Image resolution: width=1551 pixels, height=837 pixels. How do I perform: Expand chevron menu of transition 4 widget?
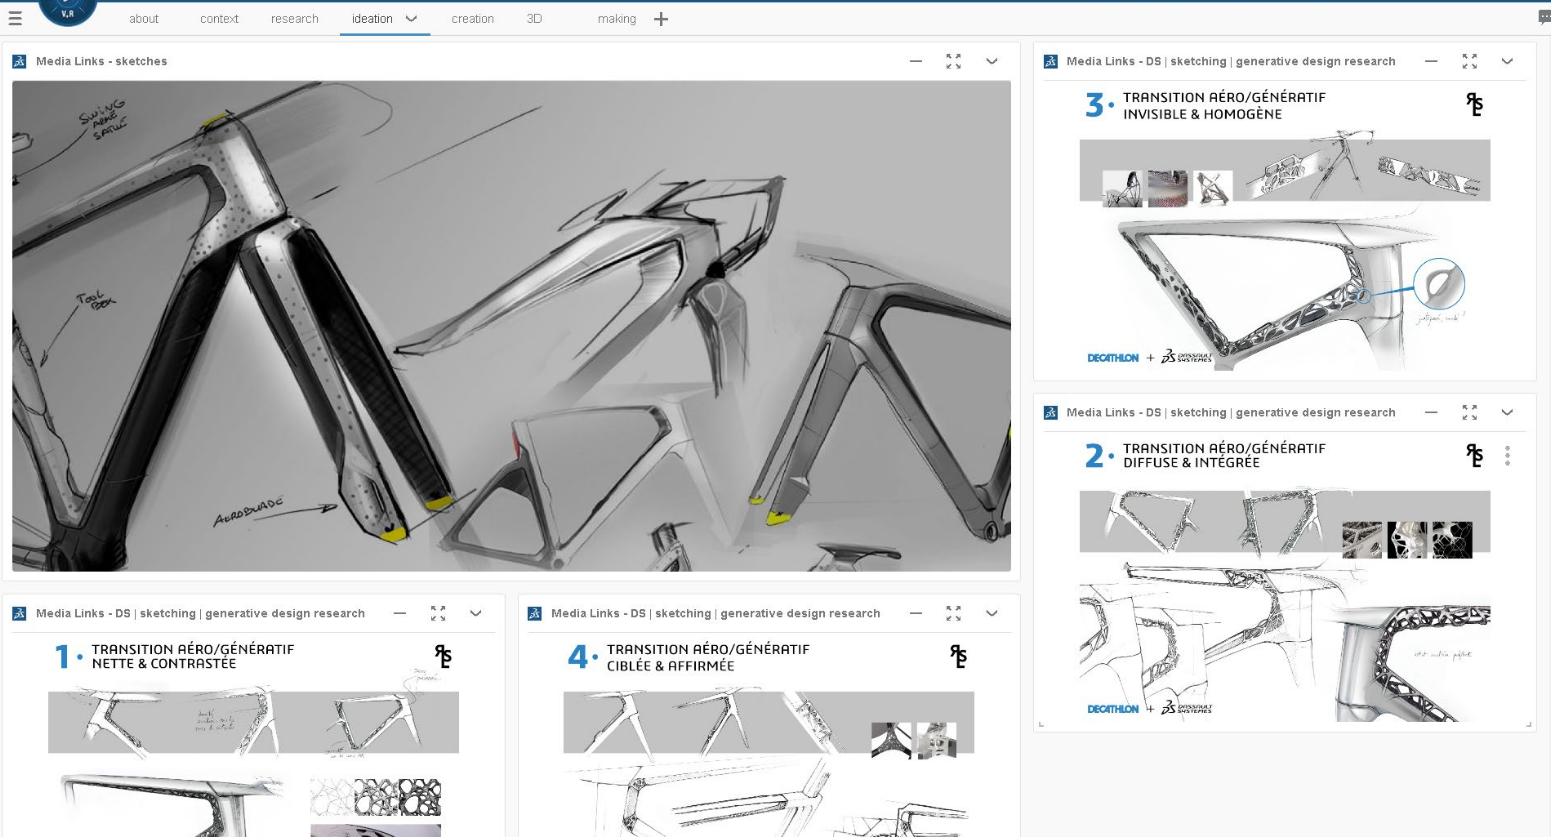[x=992, y=613]
